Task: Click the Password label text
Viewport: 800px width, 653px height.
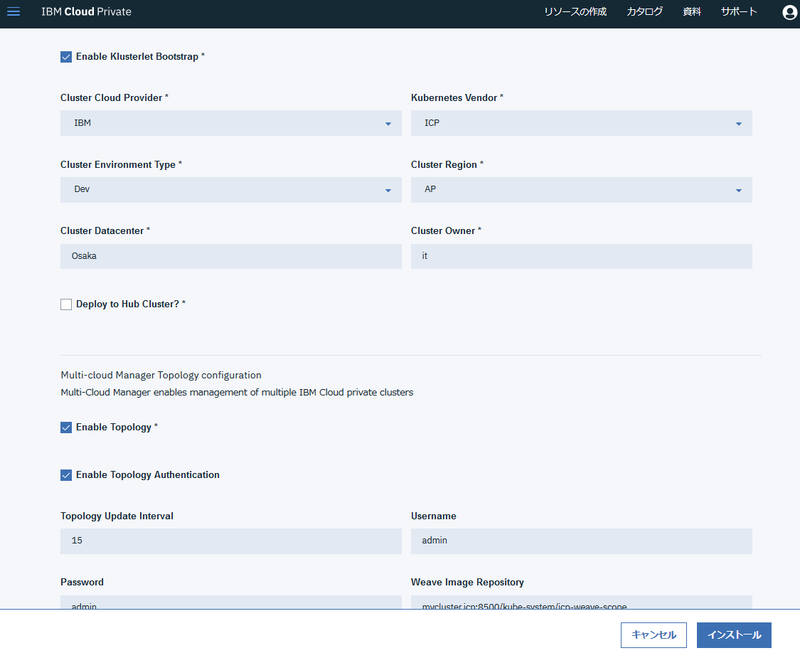Action: (82, 582)
